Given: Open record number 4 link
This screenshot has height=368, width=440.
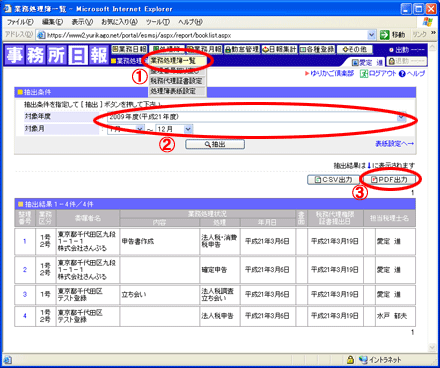Looking at the screenshot, I should tap(25, 316).
